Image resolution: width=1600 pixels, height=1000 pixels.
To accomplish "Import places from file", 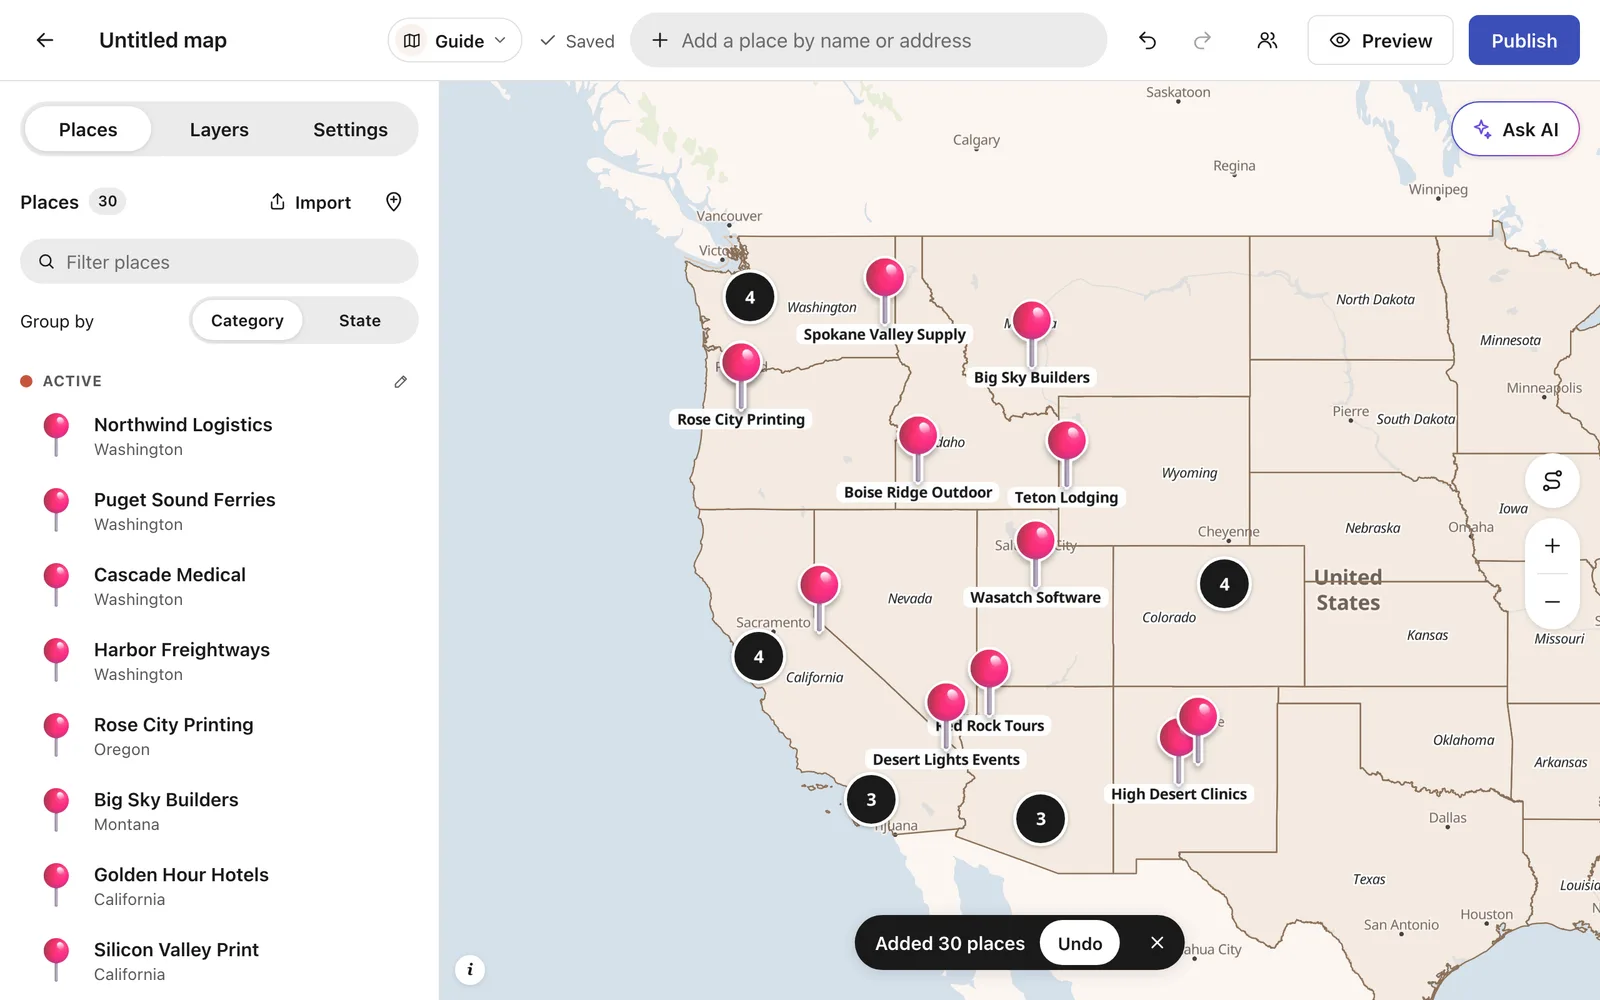I will pos(310,202).
